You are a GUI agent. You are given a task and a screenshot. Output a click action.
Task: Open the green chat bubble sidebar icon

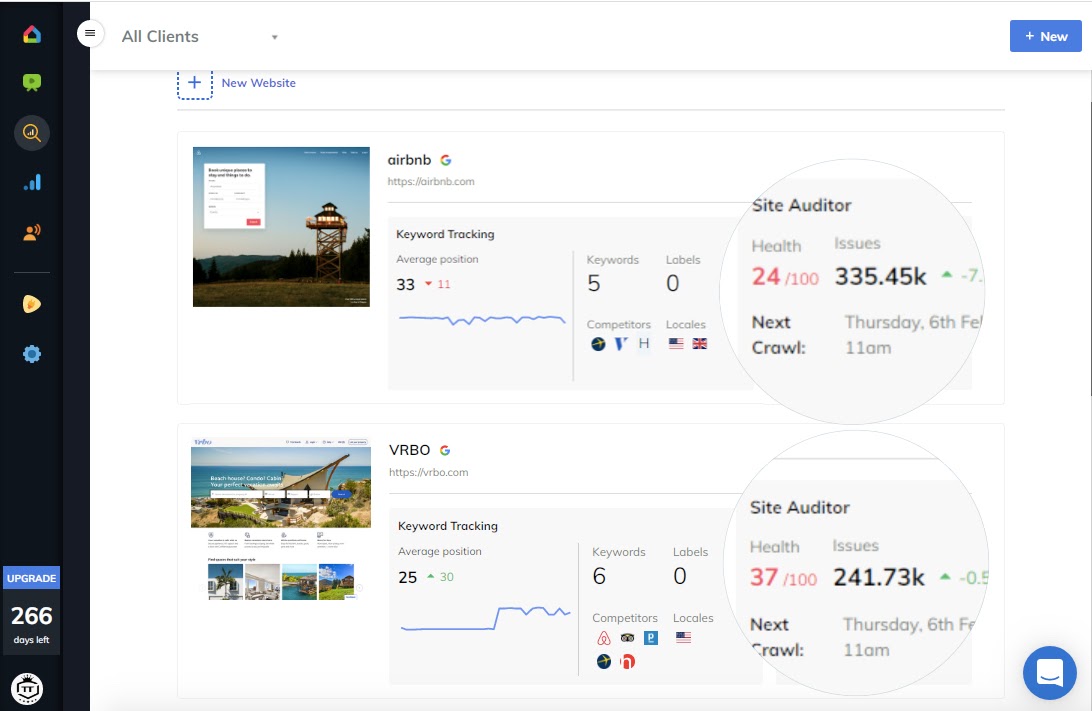(x=32, y=83)
